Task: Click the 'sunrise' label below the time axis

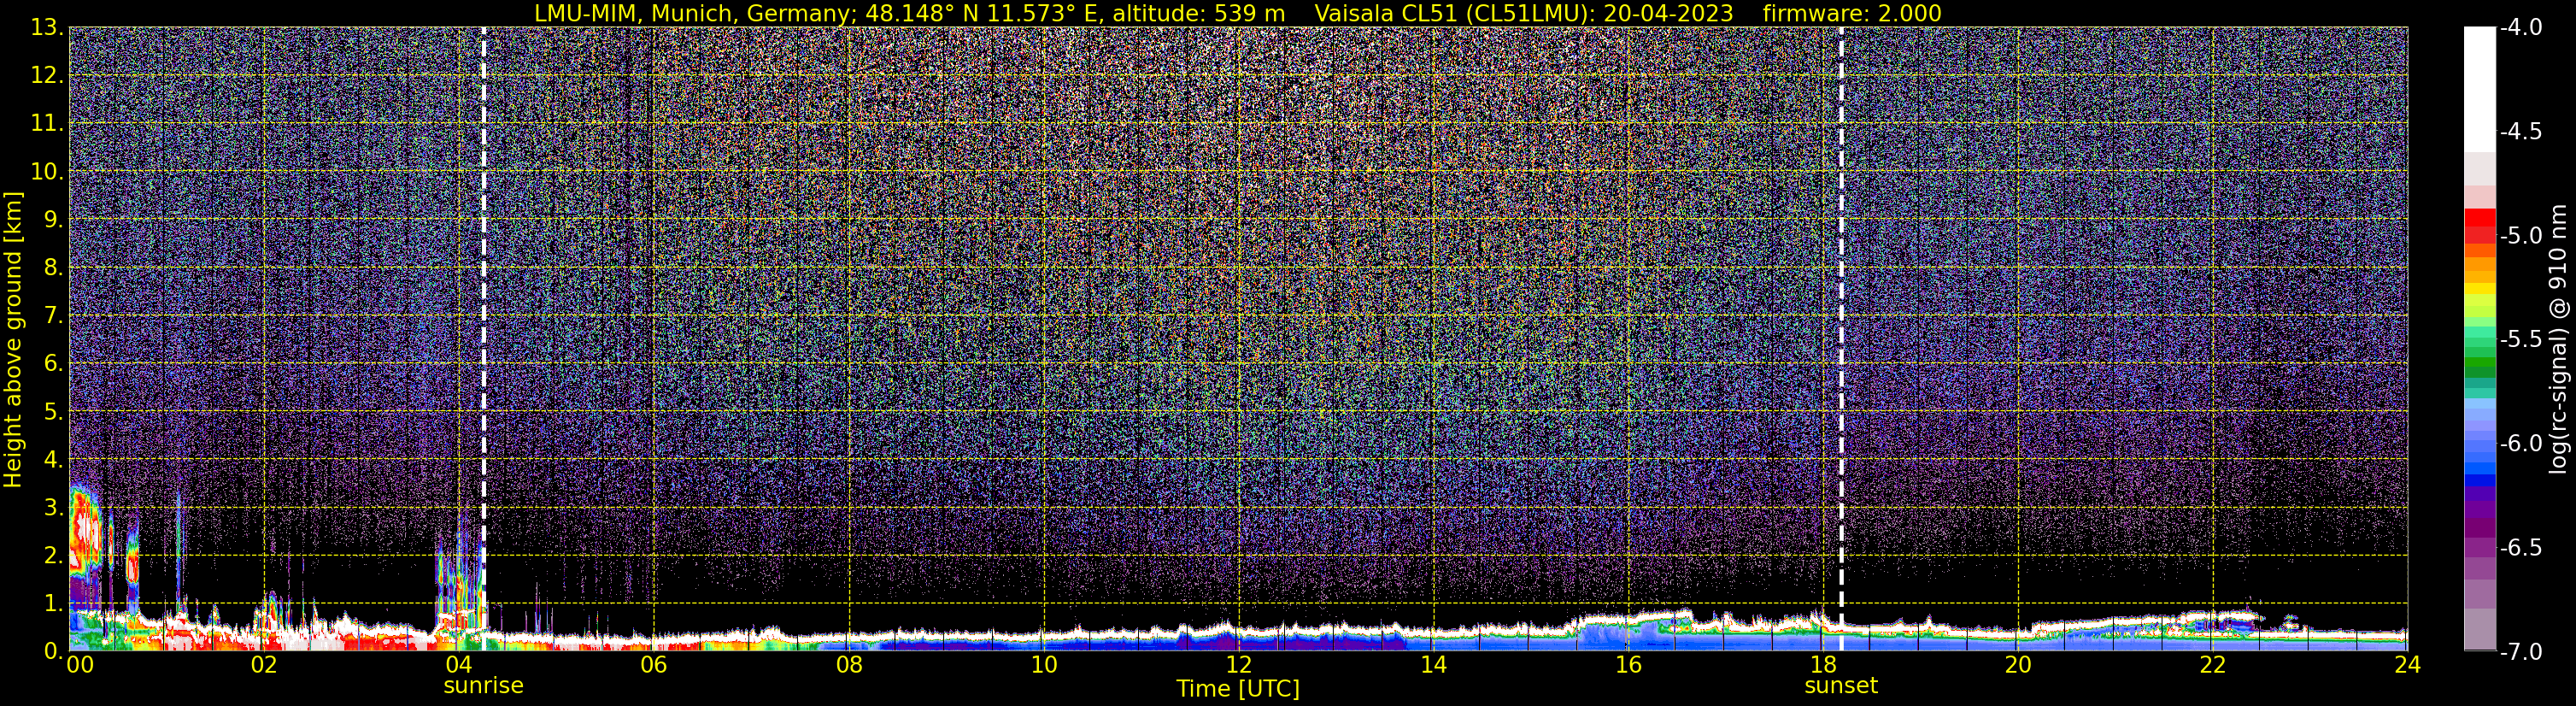Action: tap(483, 686)
